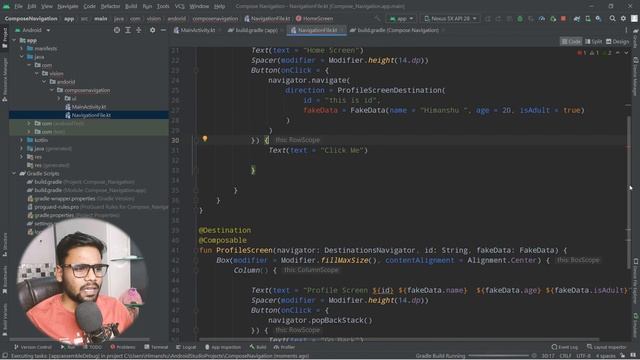Open the Project side tool window button
This screenshot has width=640, height=360.
4,38
